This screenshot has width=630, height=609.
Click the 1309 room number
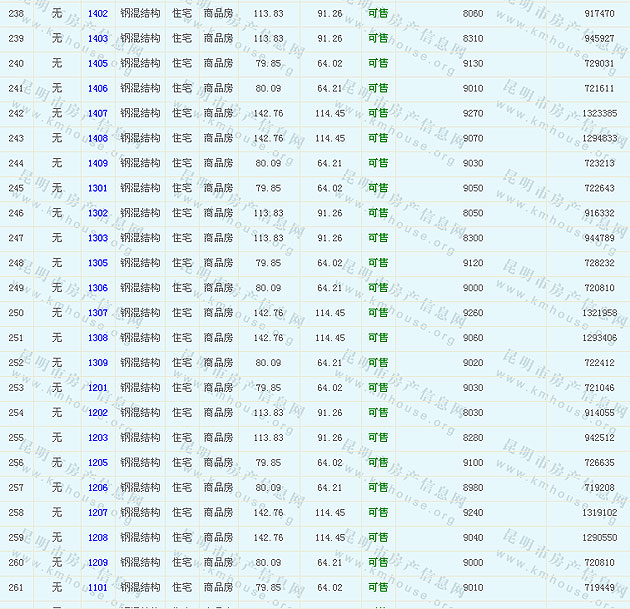coord(97,364)
